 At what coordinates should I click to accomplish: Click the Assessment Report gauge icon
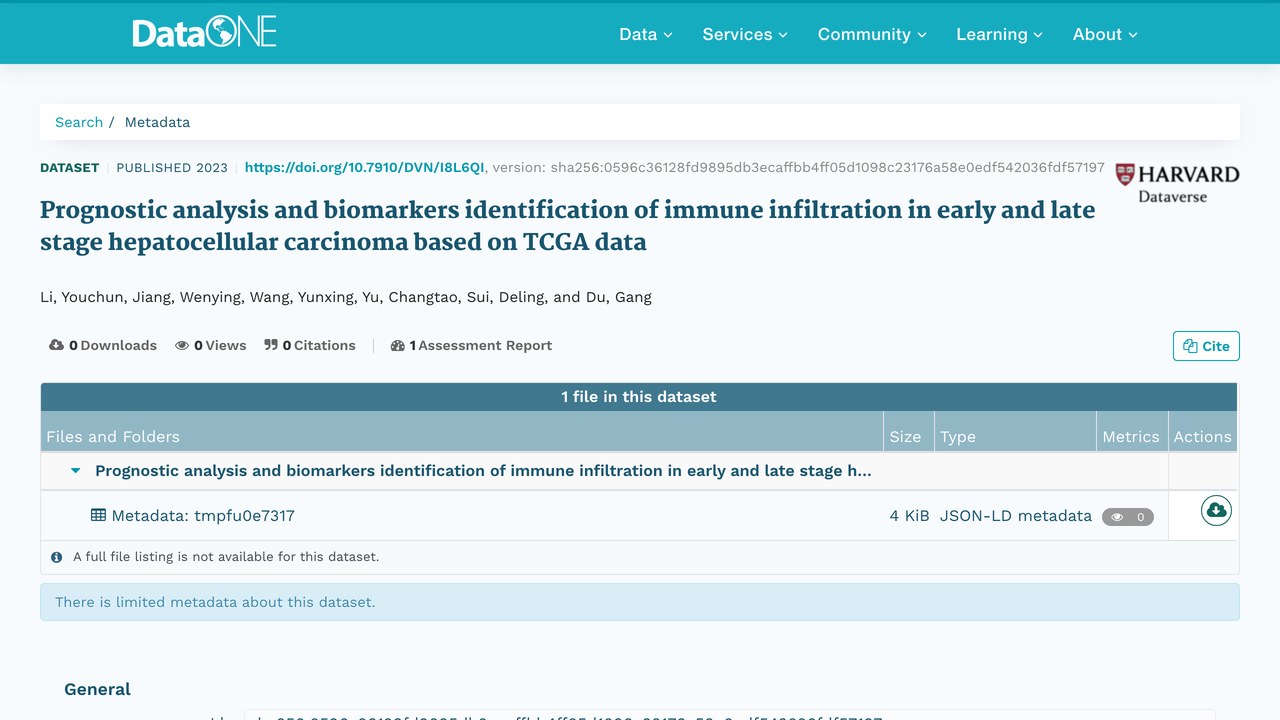398,345
